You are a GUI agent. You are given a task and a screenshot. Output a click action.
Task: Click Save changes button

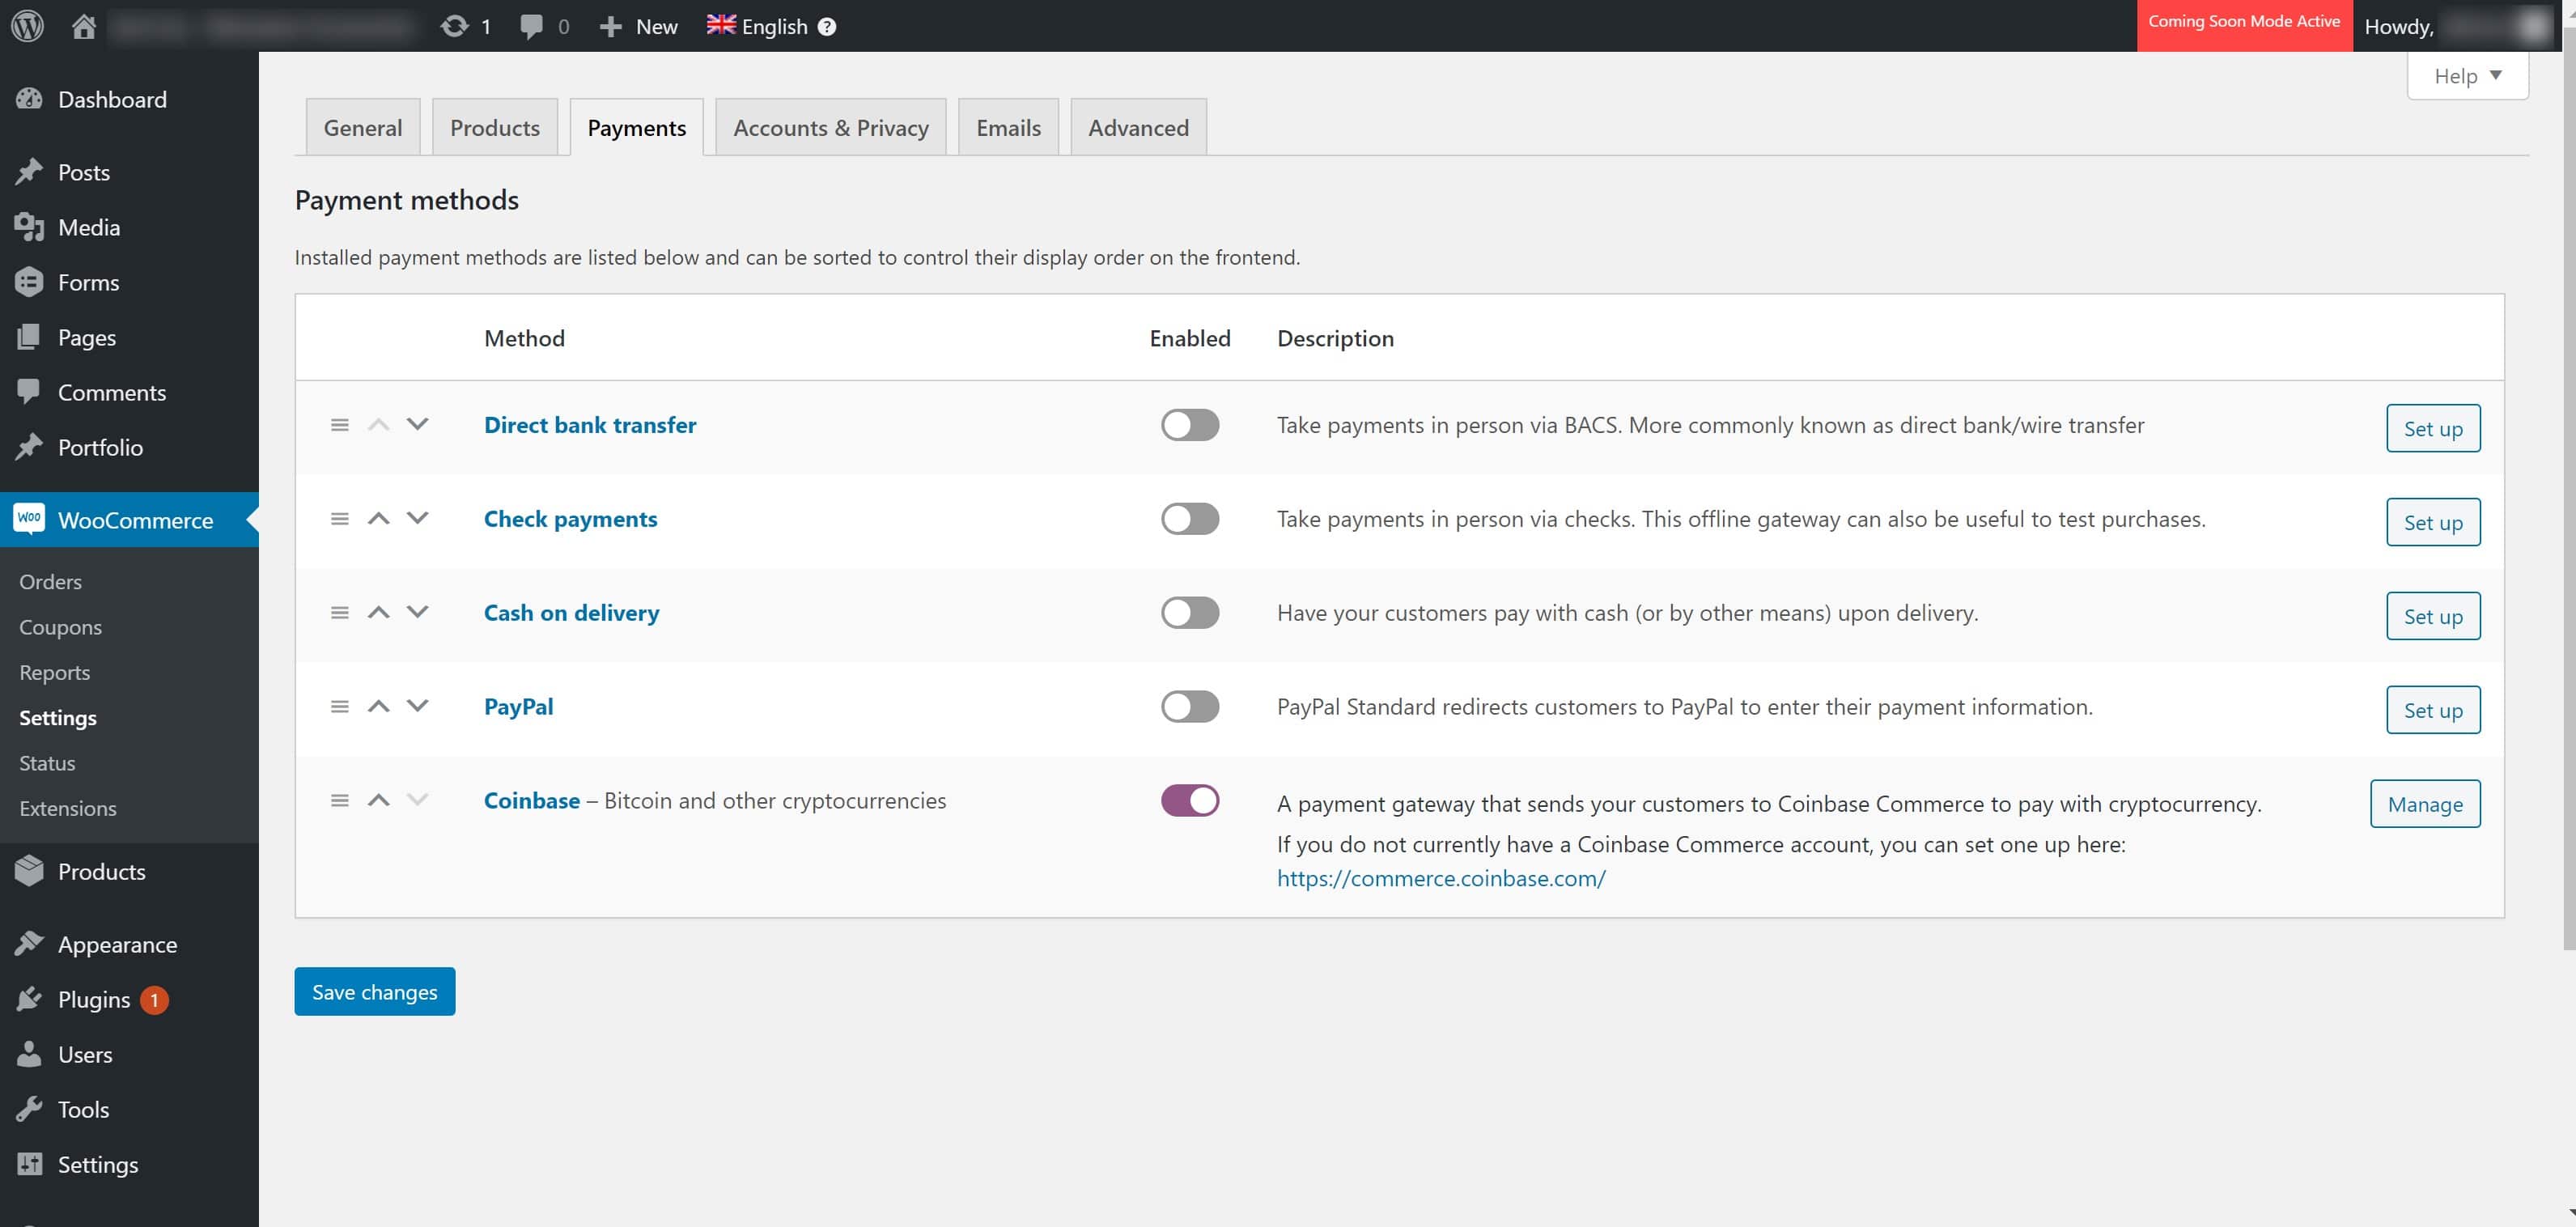[375, 992]
